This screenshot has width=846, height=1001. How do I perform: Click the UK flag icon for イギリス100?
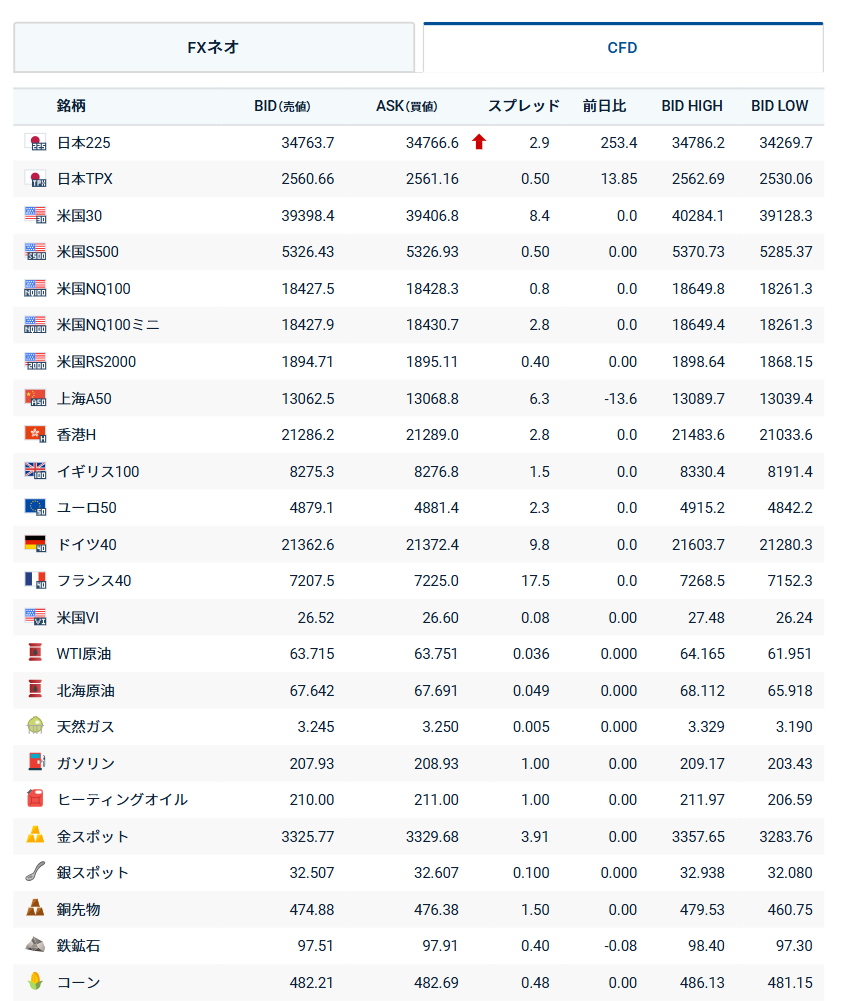coord(35,471)
